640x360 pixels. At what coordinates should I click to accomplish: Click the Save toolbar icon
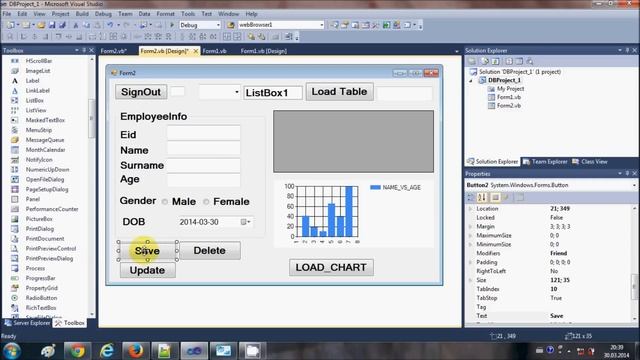tap(52, 25)
